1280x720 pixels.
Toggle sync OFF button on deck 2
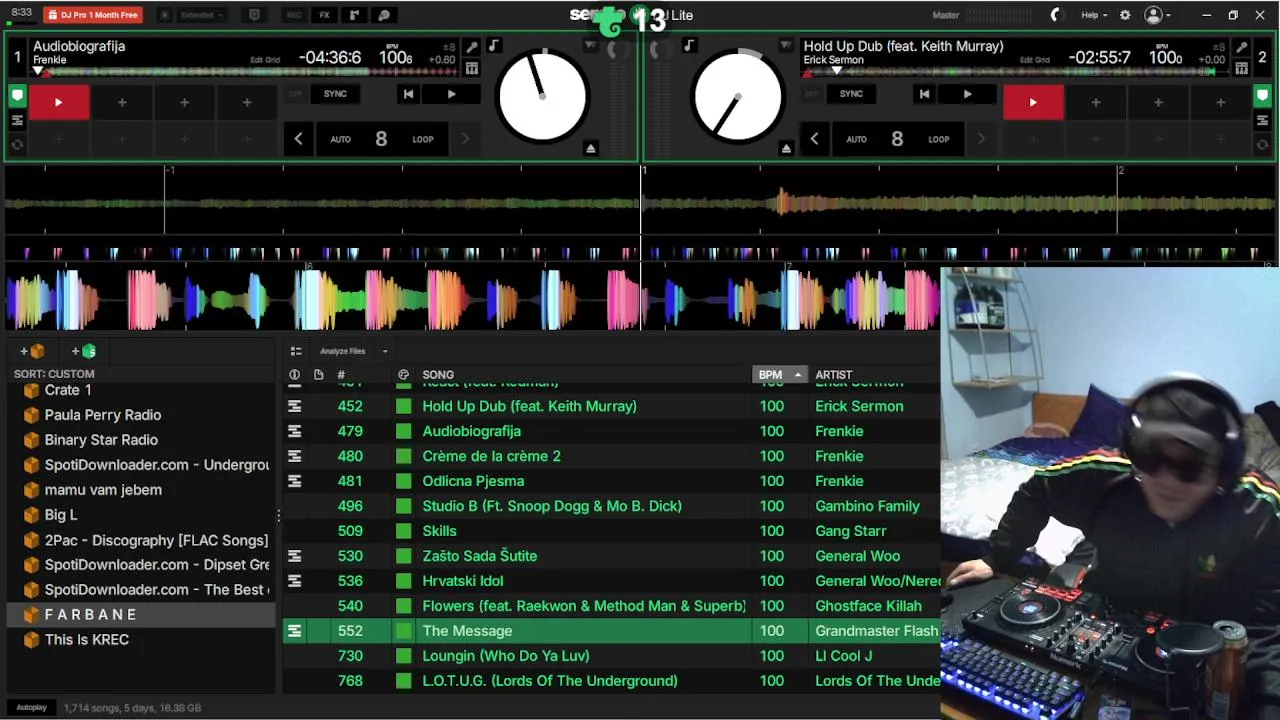click(811, 94)
